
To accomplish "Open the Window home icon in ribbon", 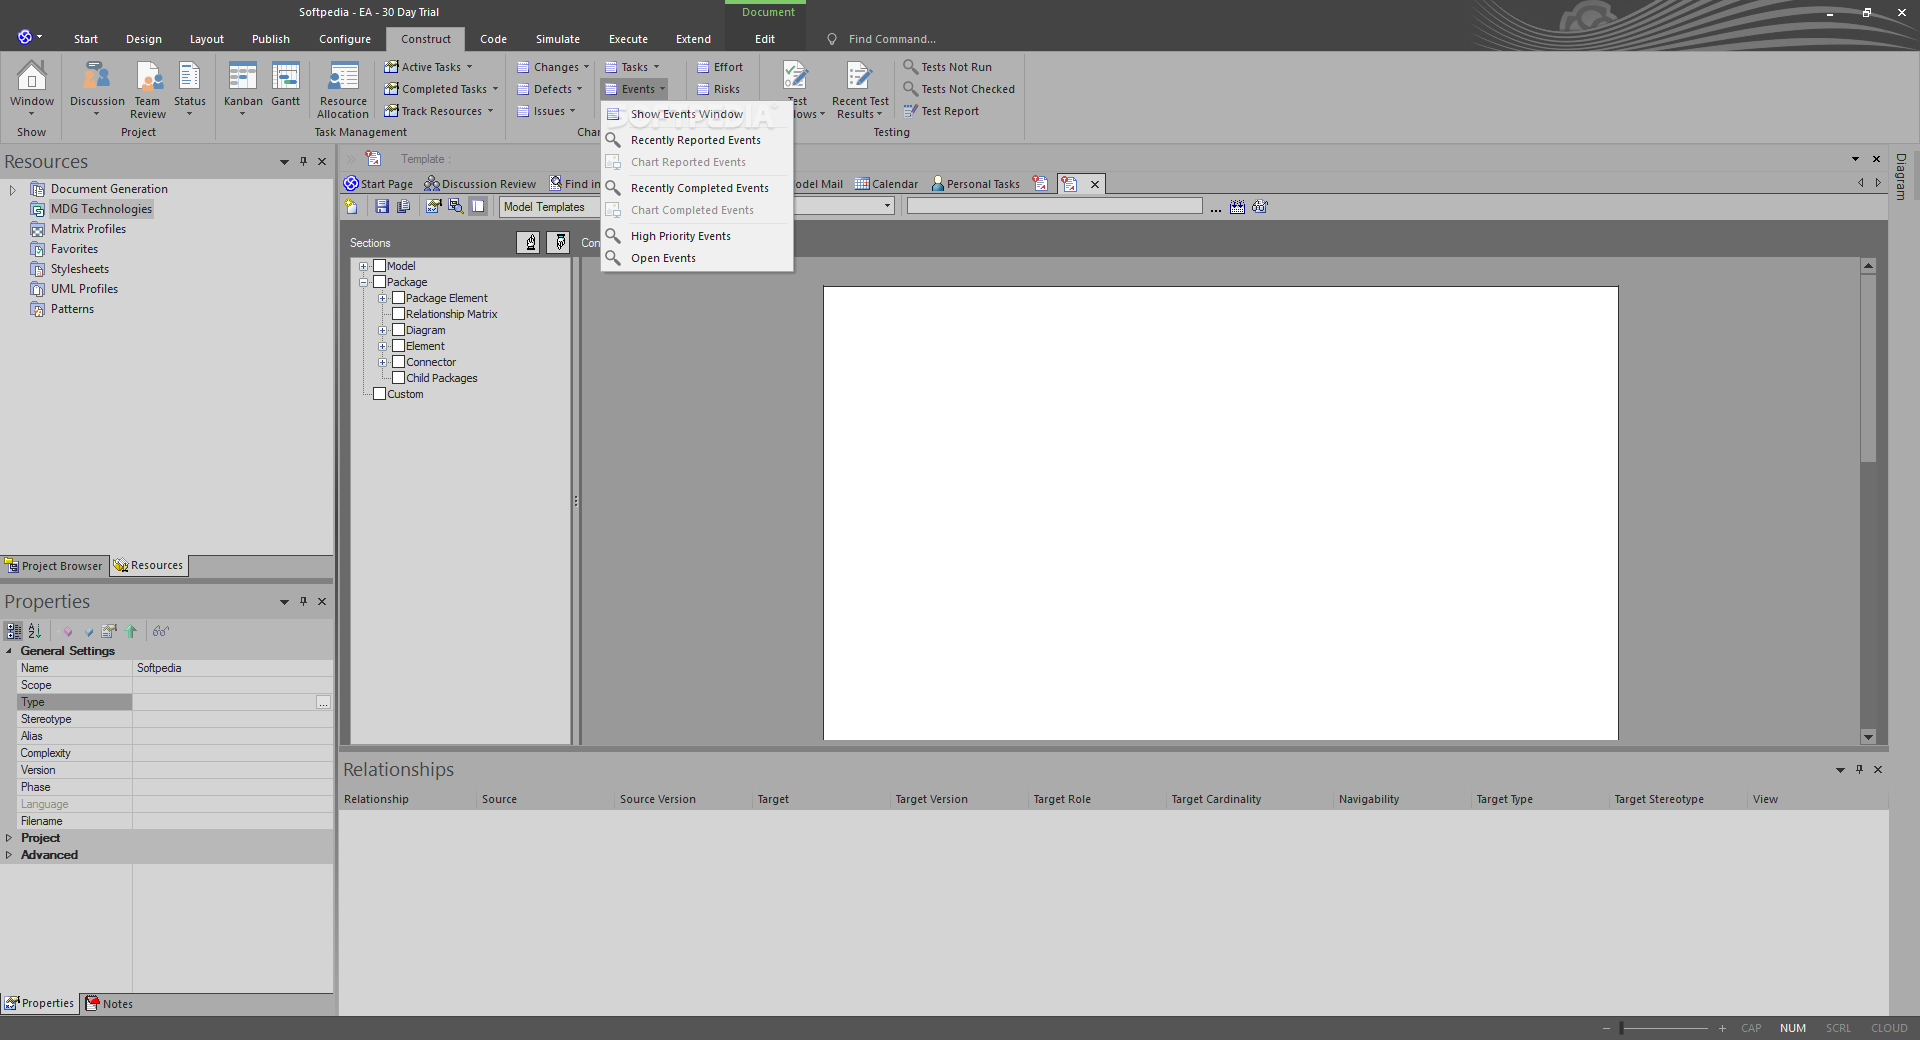I will (32, 87).
